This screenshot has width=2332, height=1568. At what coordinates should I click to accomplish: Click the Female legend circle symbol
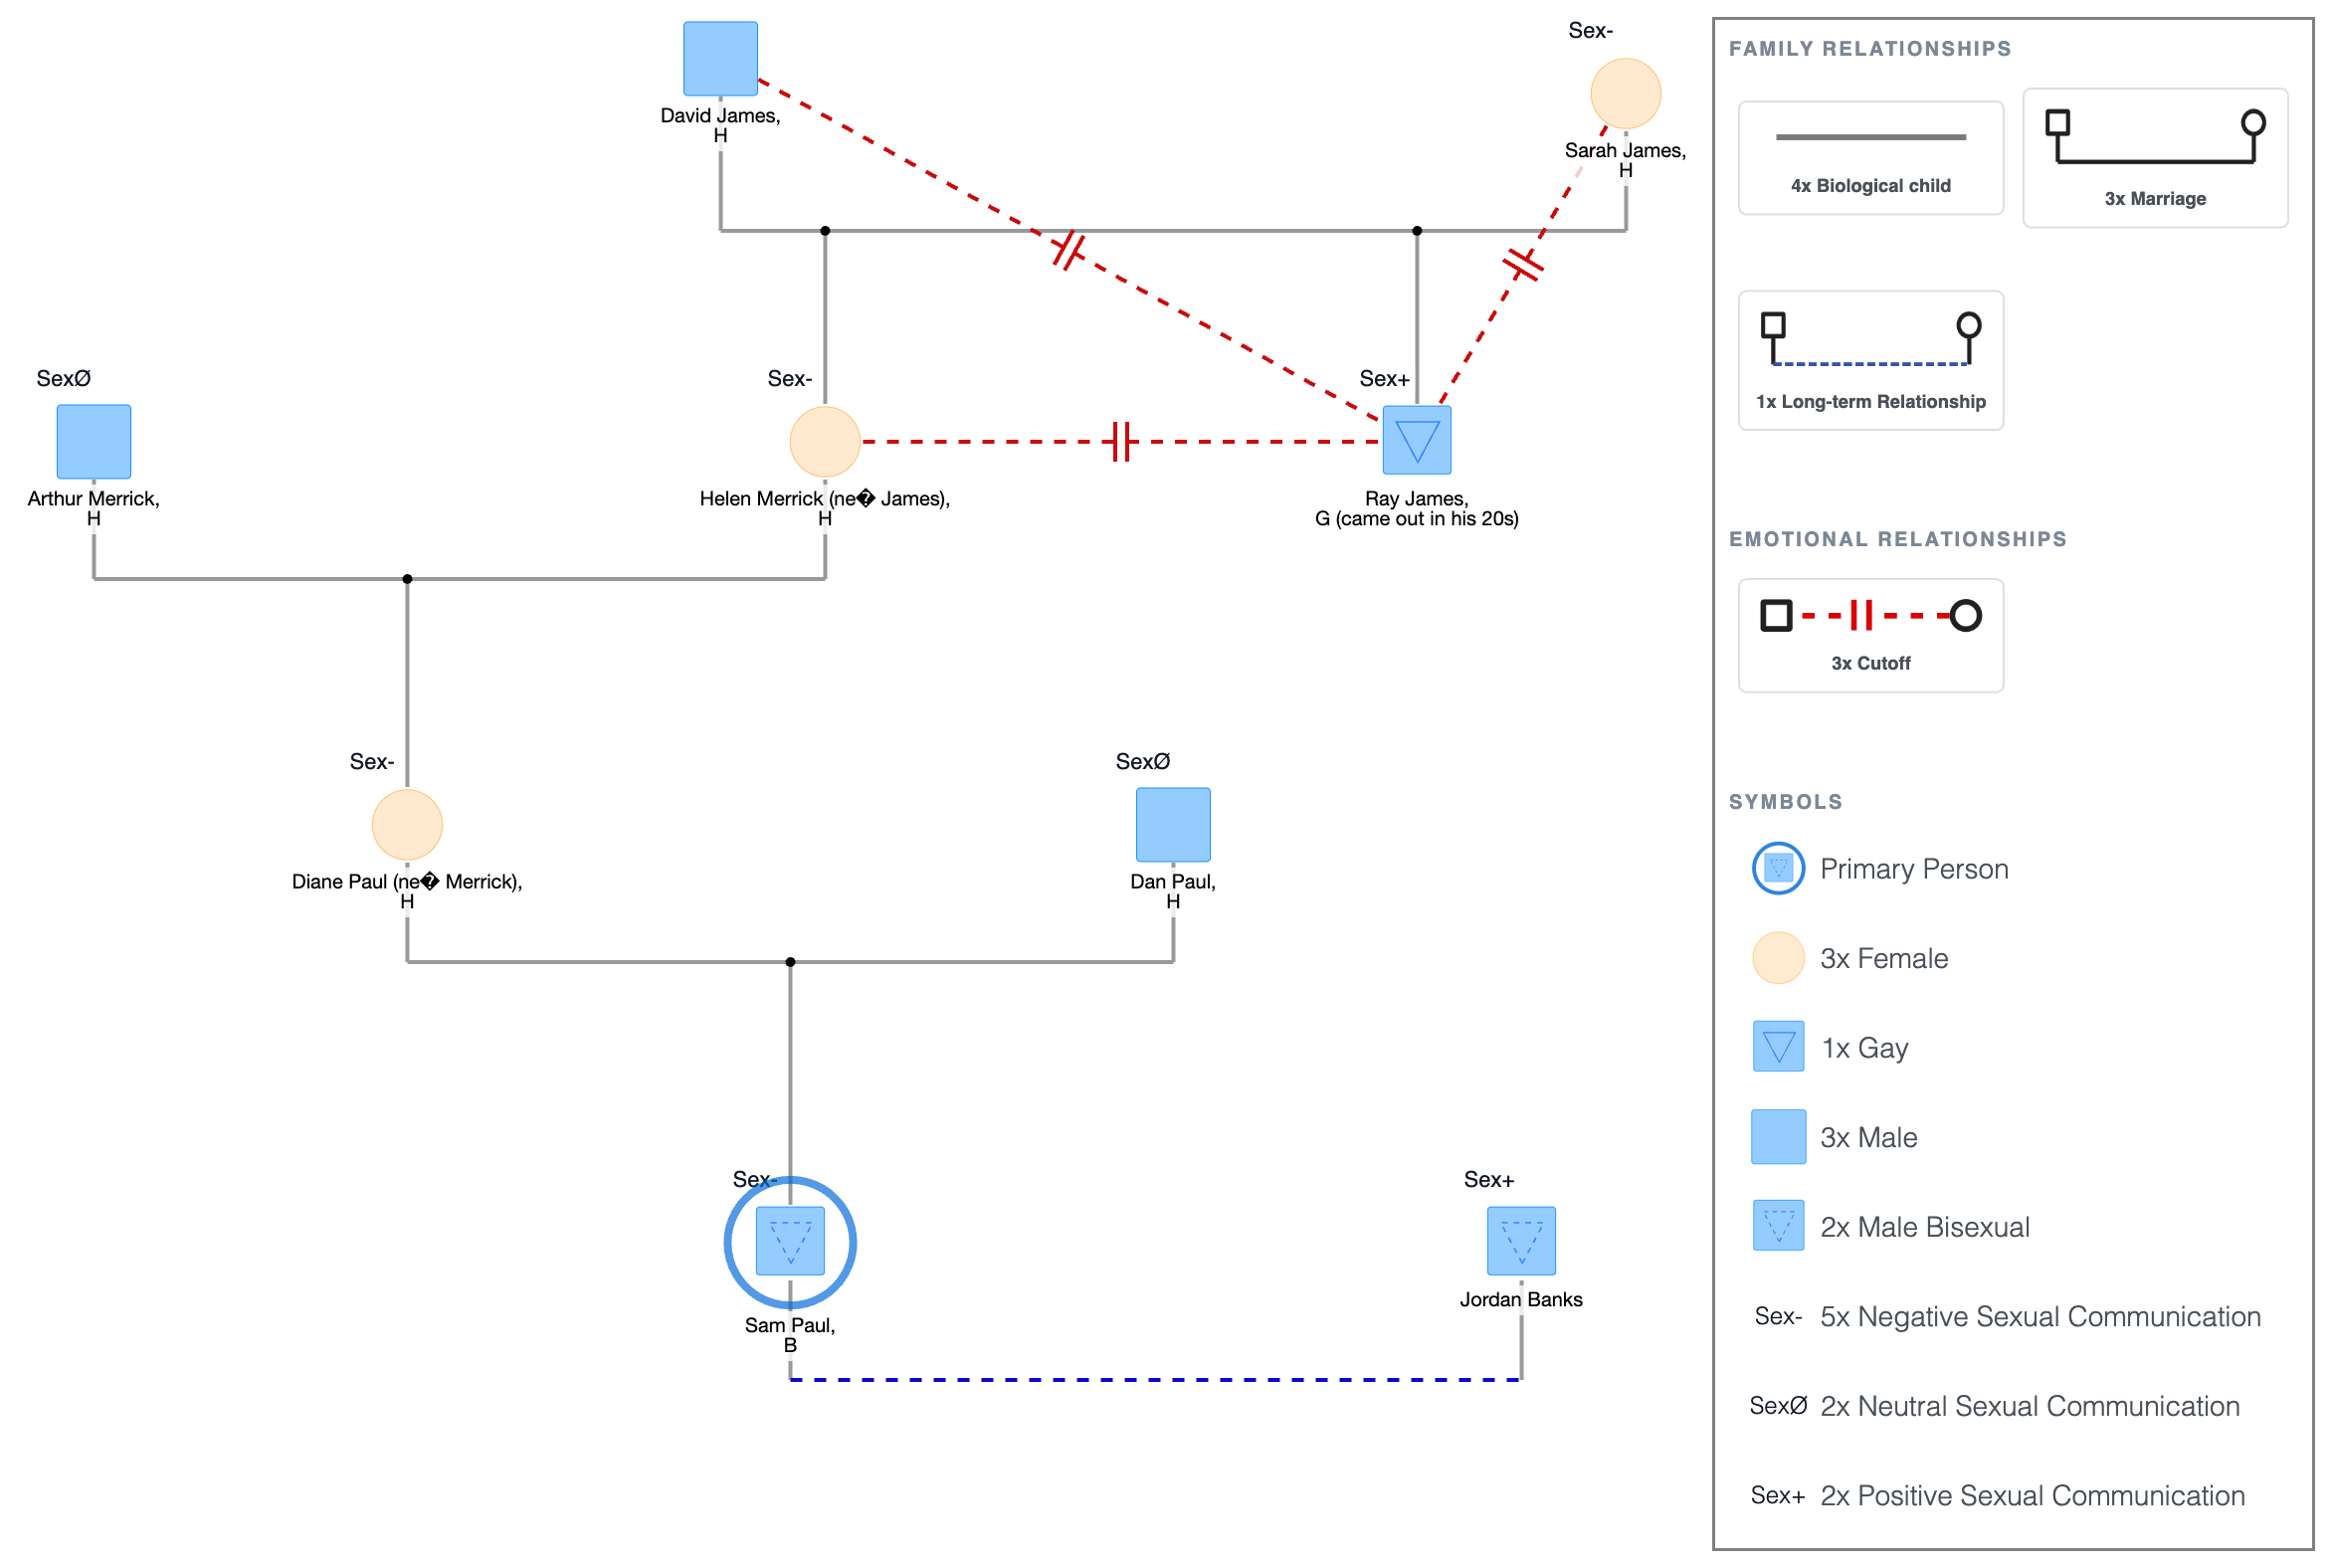[x=1778, y=957]
